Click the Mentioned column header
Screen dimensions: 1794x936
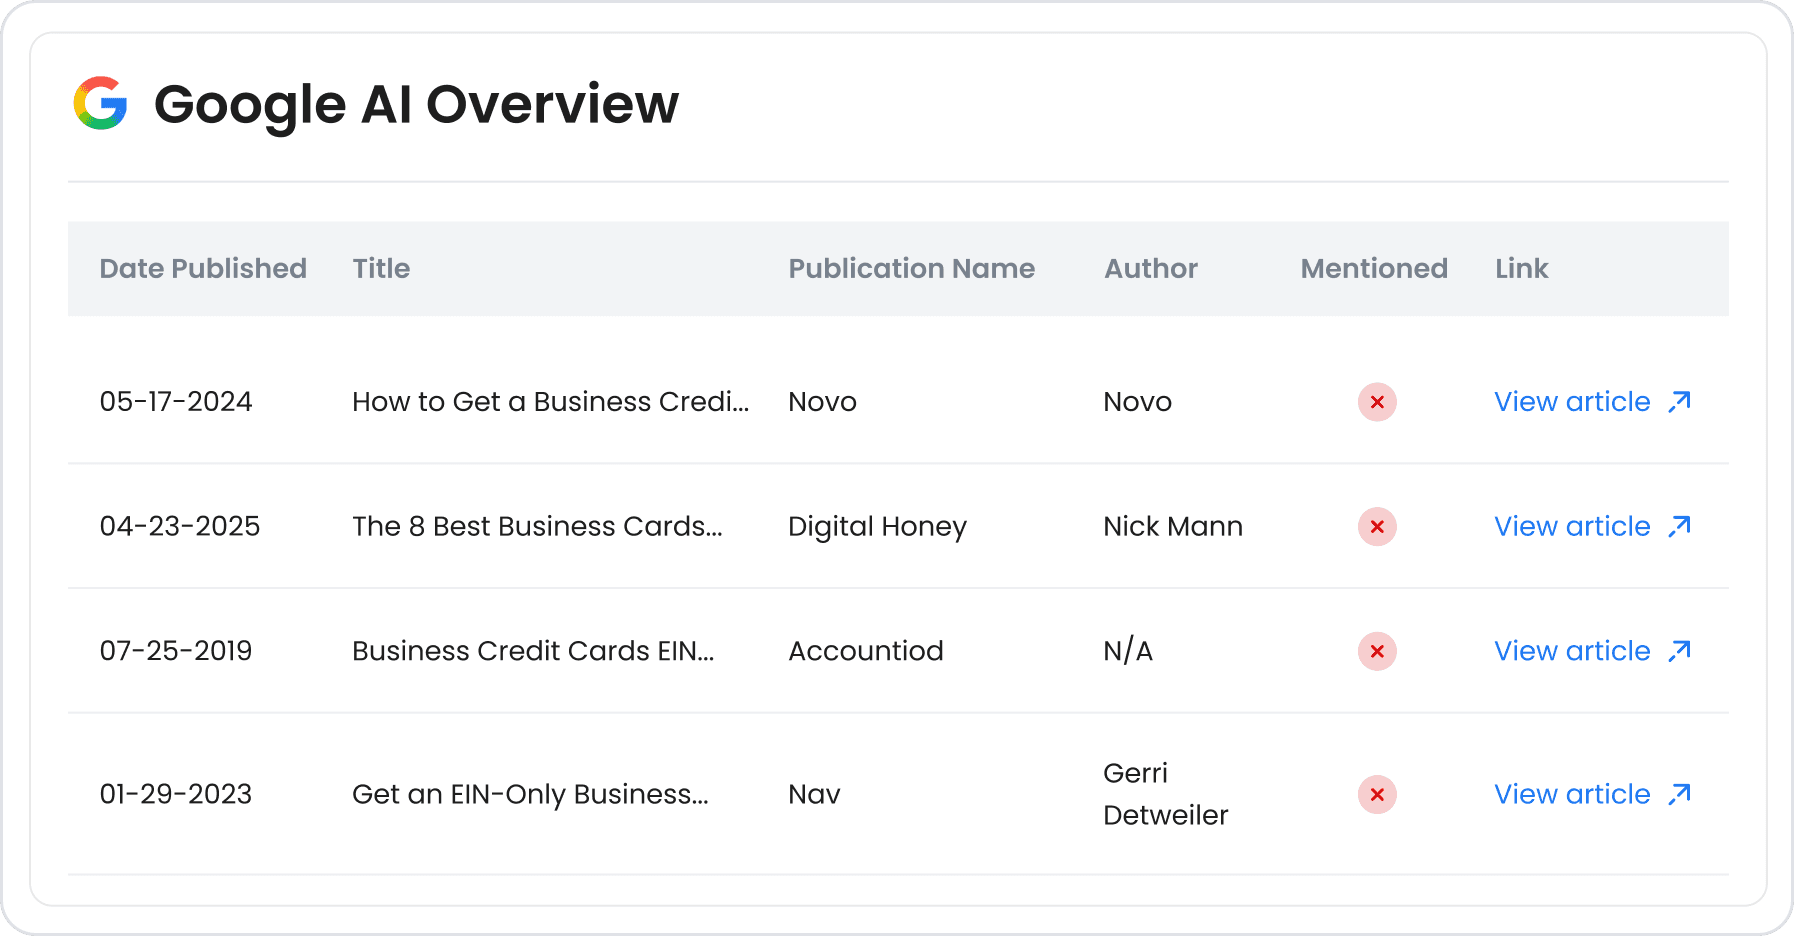(1374, 268)
